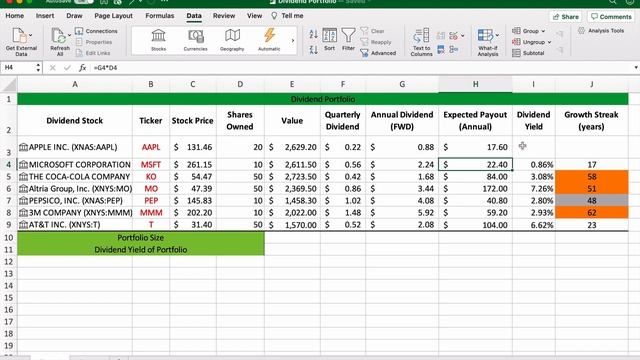Expand Get External Data dropdown
640x360 pixels.
(x=31, y=36)
